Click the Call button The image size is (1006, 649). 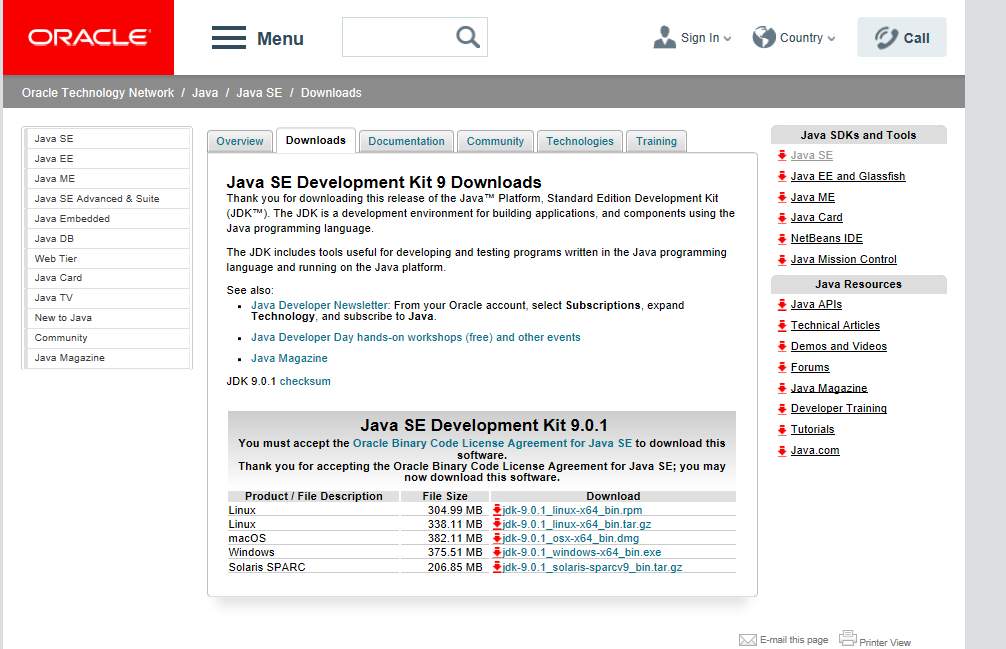point(901,37)
